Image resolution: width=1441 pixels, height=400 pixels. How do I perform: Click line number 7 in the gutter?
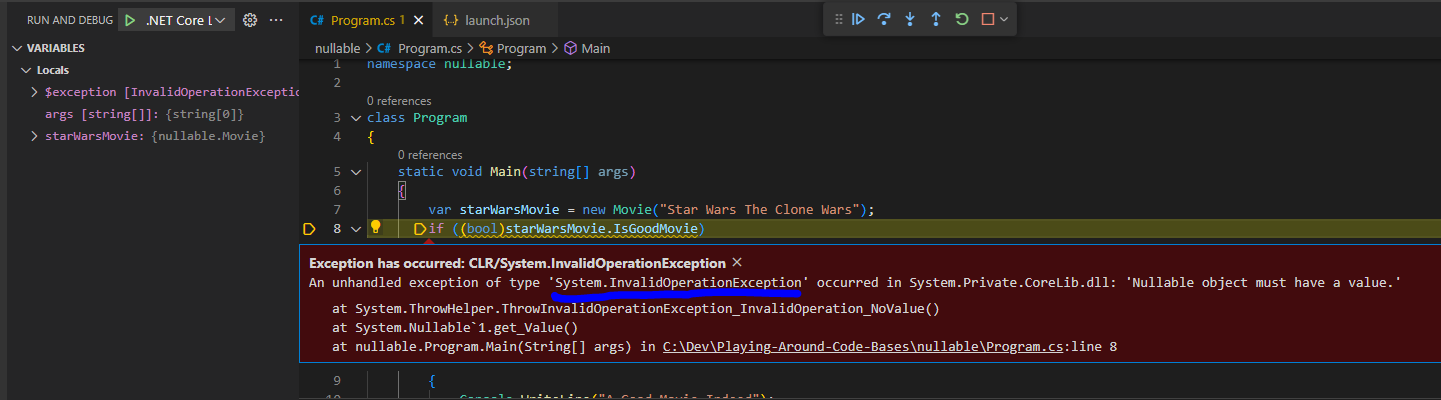tap(337, 210)
